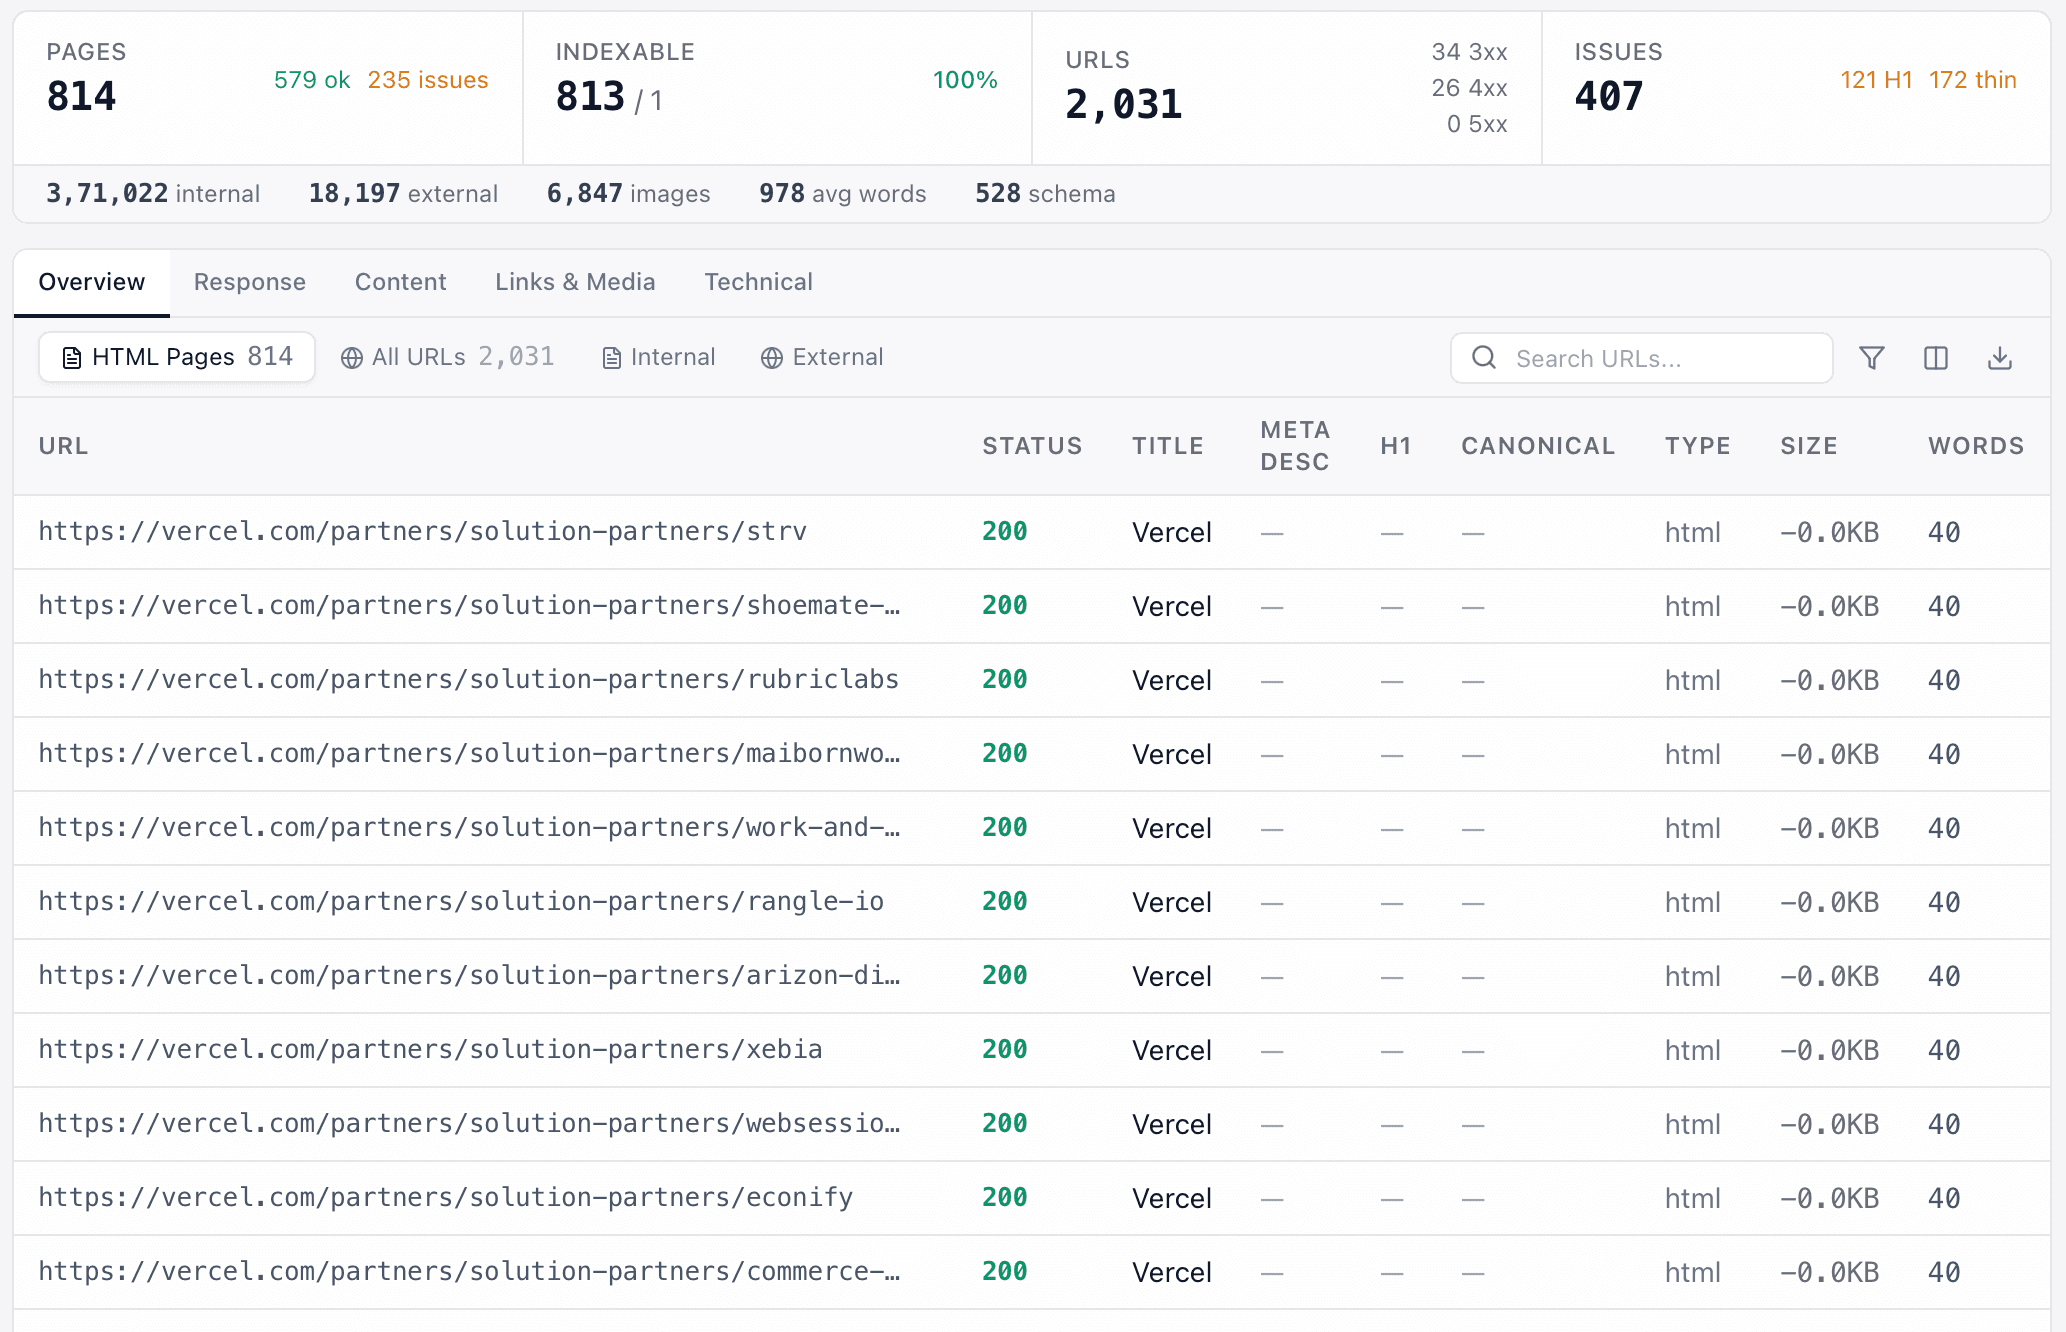Select the Internal URLs file icon
Viewport: 2066px width, 1332px height.
610,357
